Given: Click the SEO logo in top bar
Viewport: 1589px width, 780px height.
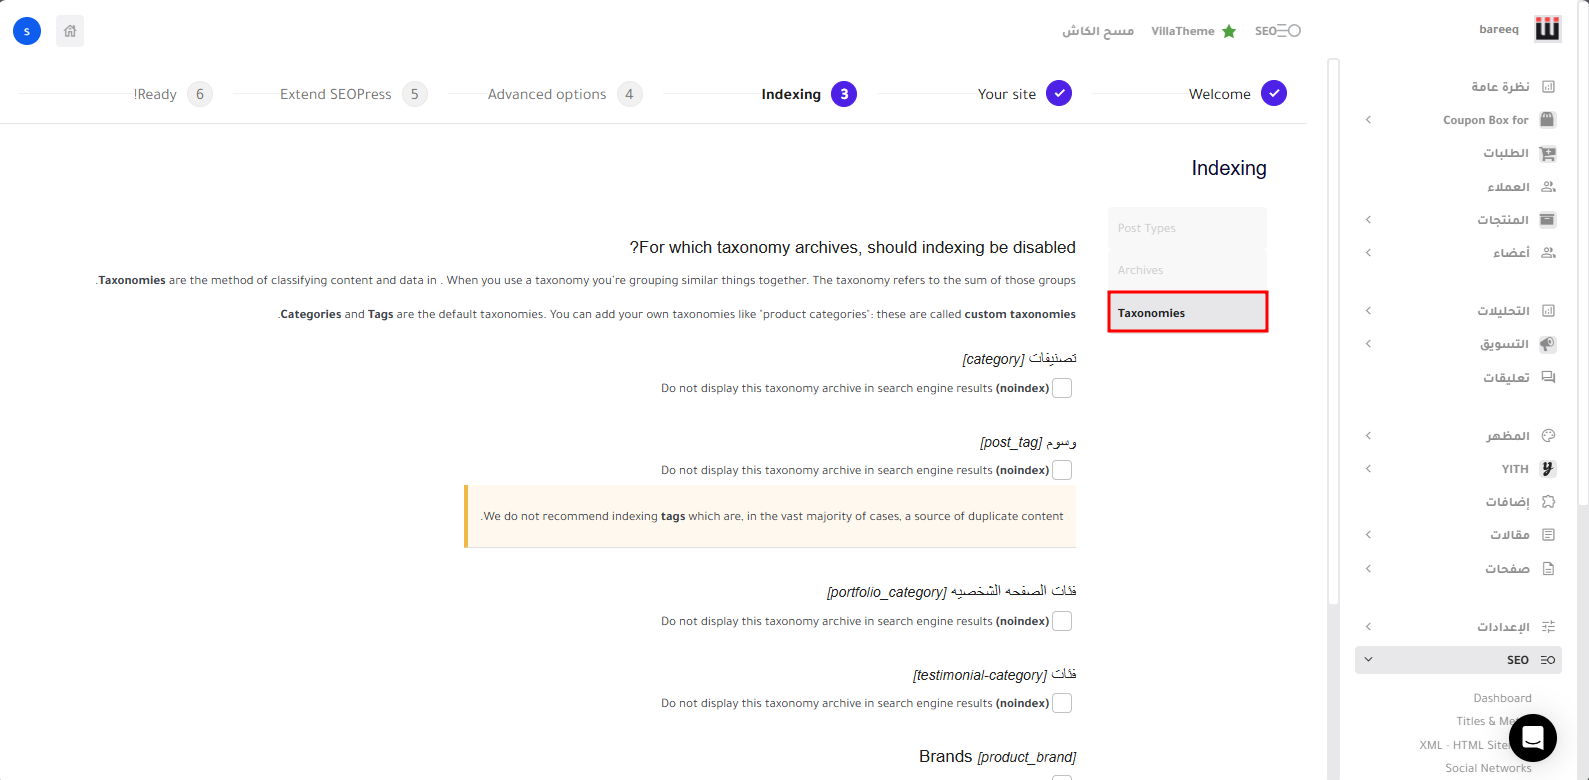Looking at the screenshot, I should (1277, 31).
